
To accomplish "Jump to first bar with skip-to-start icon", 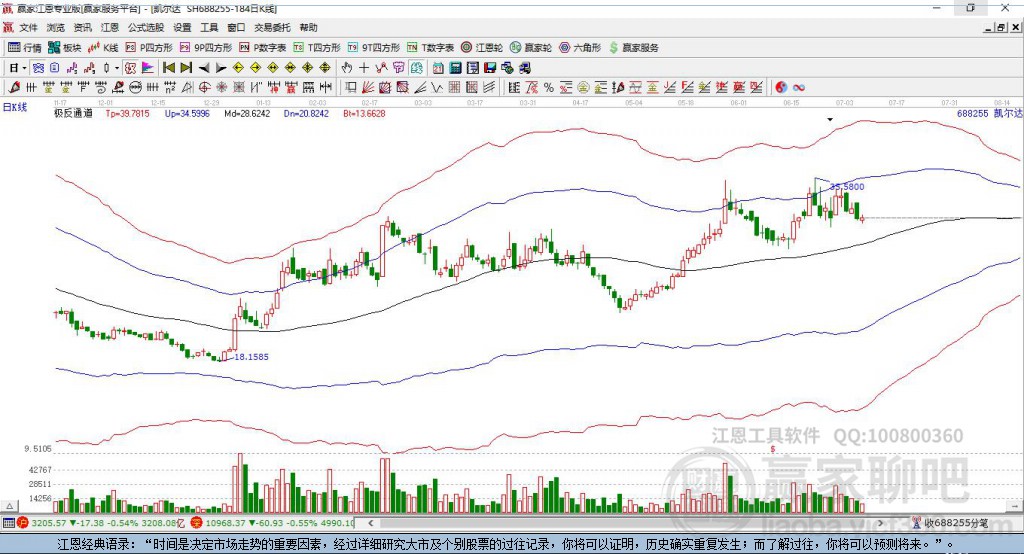I will [x=168, y=68].
